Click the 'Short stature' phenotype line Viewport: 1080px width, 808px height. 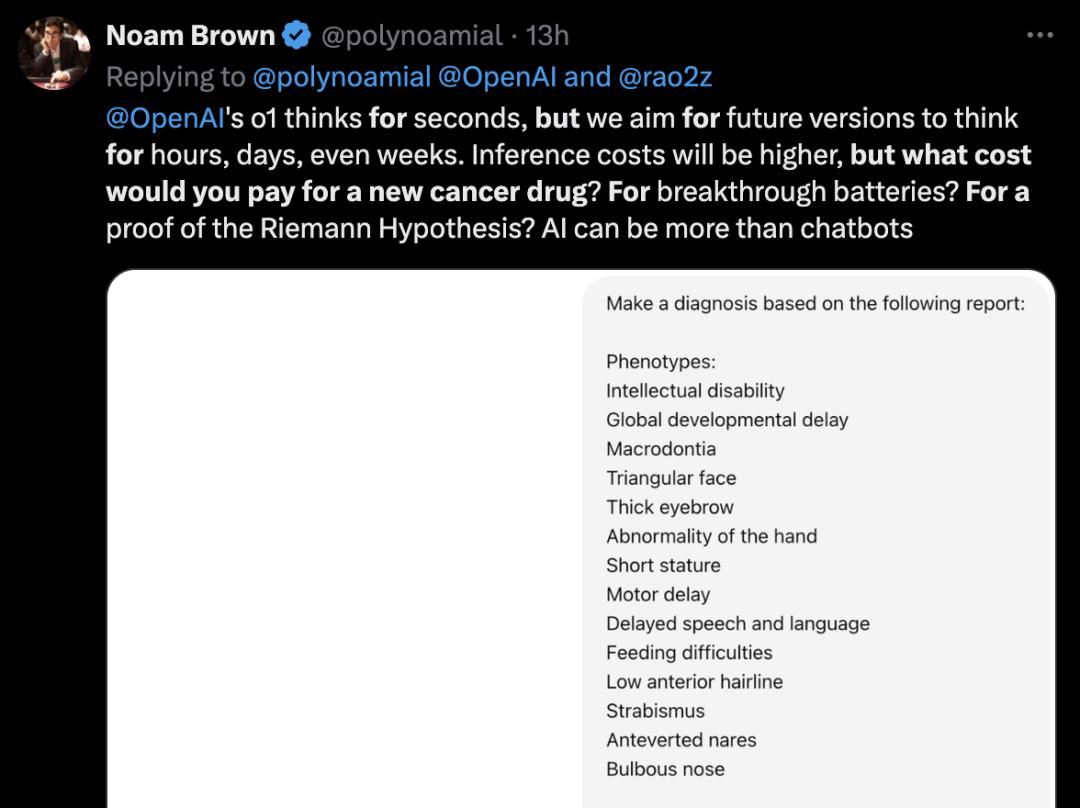663,565
